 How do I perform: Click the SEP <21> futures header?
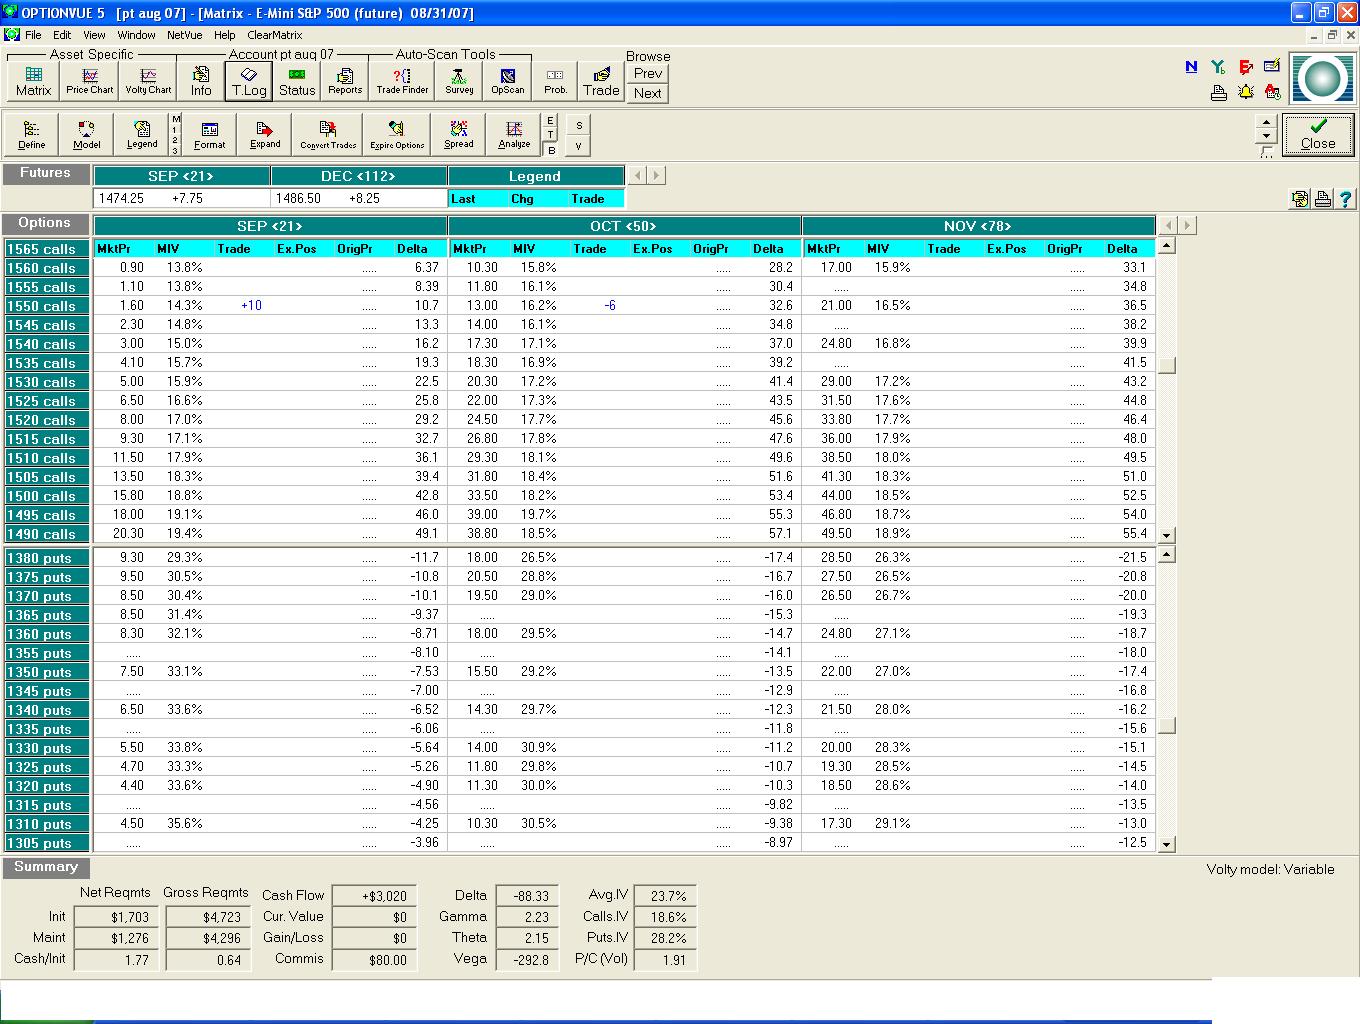click(181, 176)
